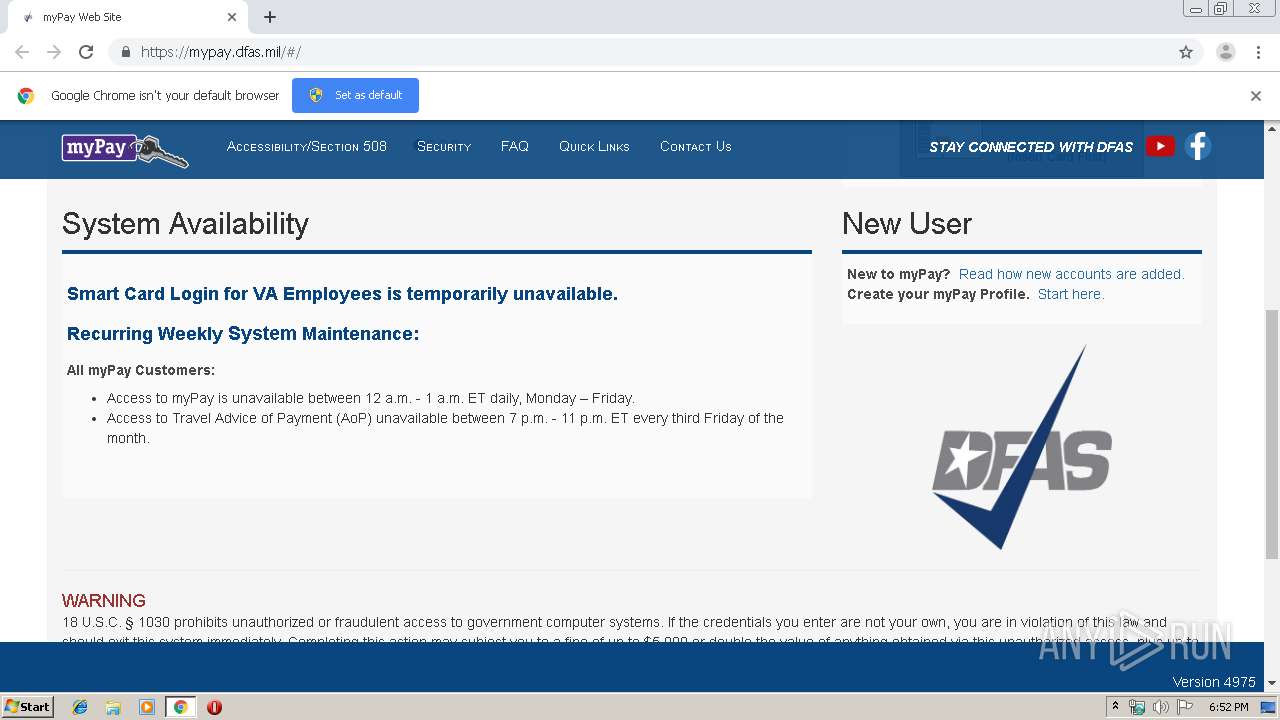Click Smart Card Login unavailable notice
Image resolution: width=1280 pixels, height=720 pixels.
tap(342, 294)
